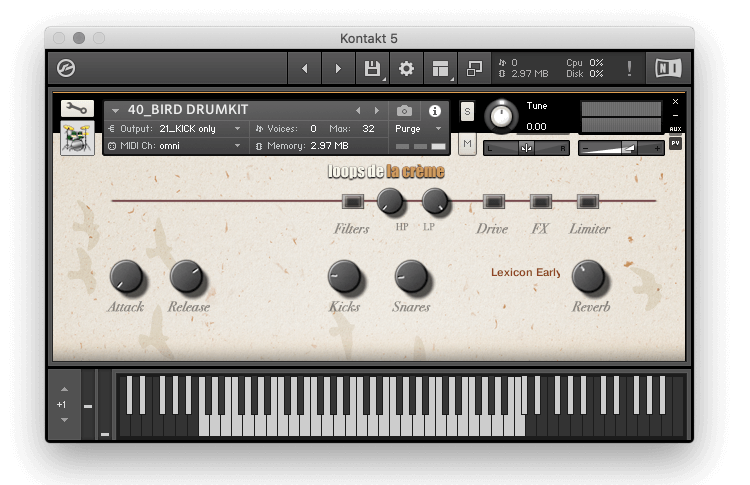Click the Reverb knob
The image size is (750, 485).
point(589,276)
